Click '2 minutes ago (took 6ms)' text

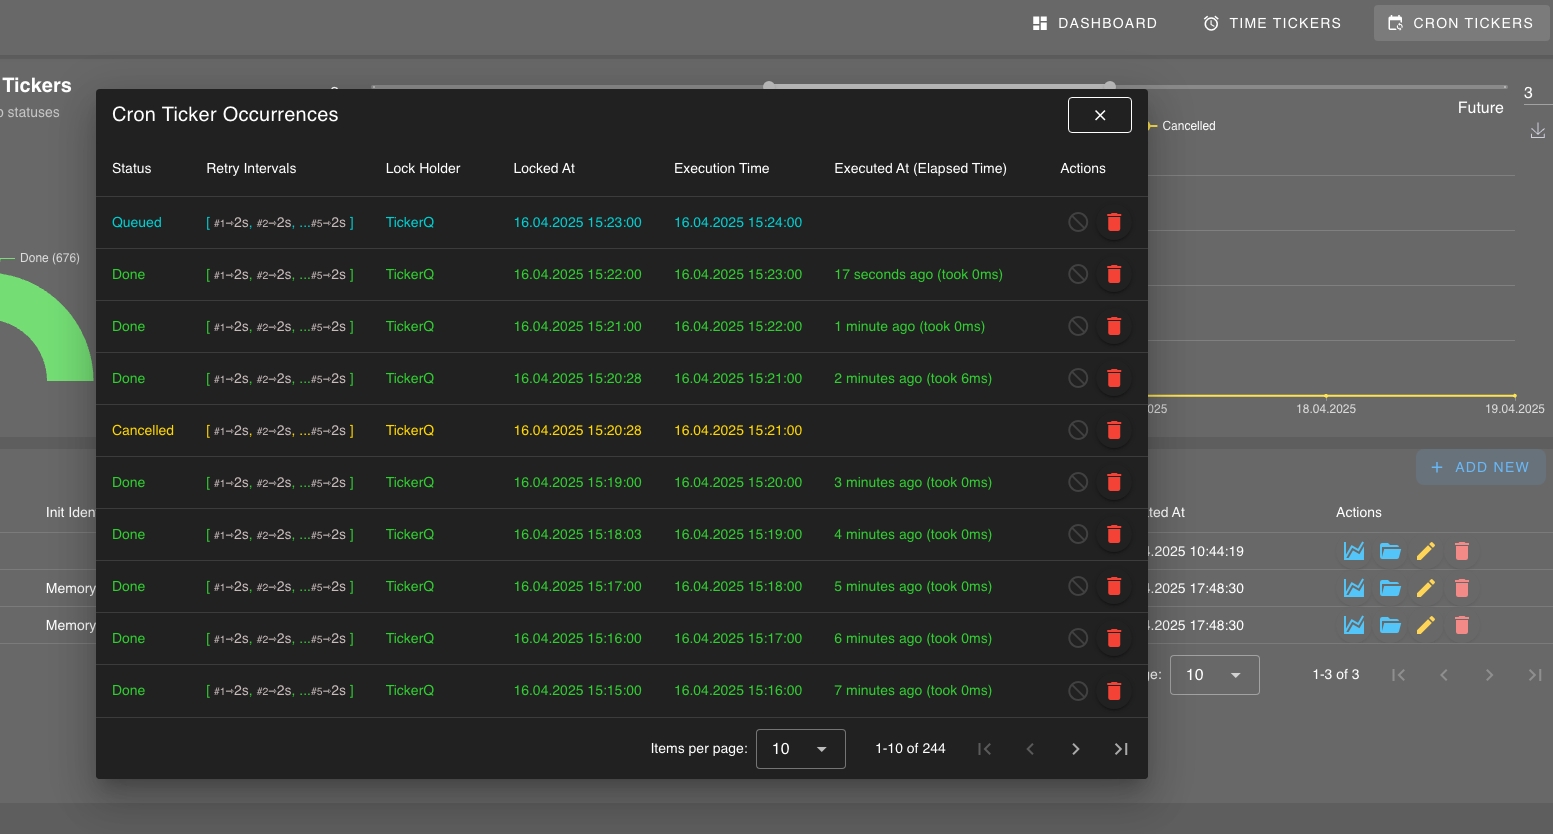click(x=913, y=378)
